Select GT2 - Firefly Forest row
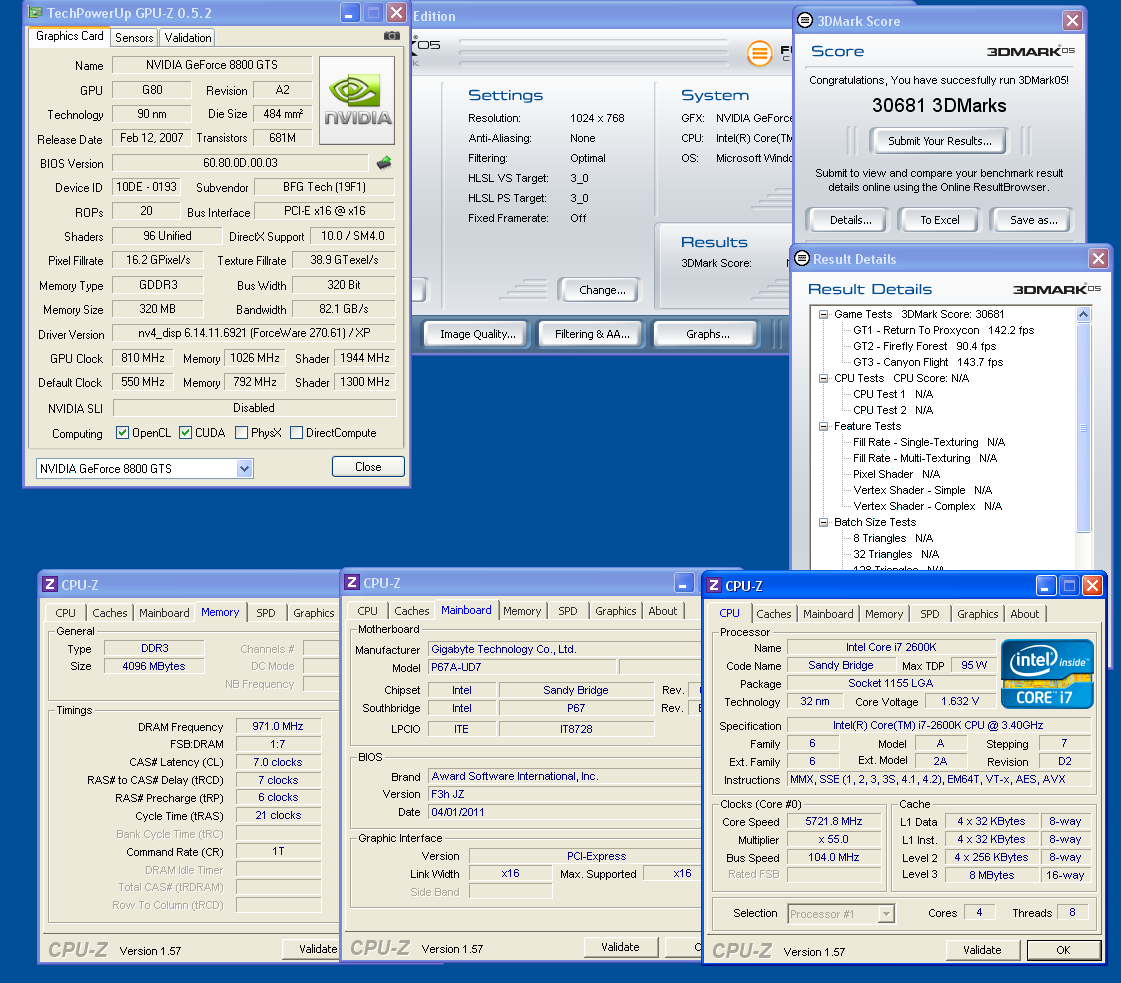This screenshot has width=1121, height=983. coord(924,346)
